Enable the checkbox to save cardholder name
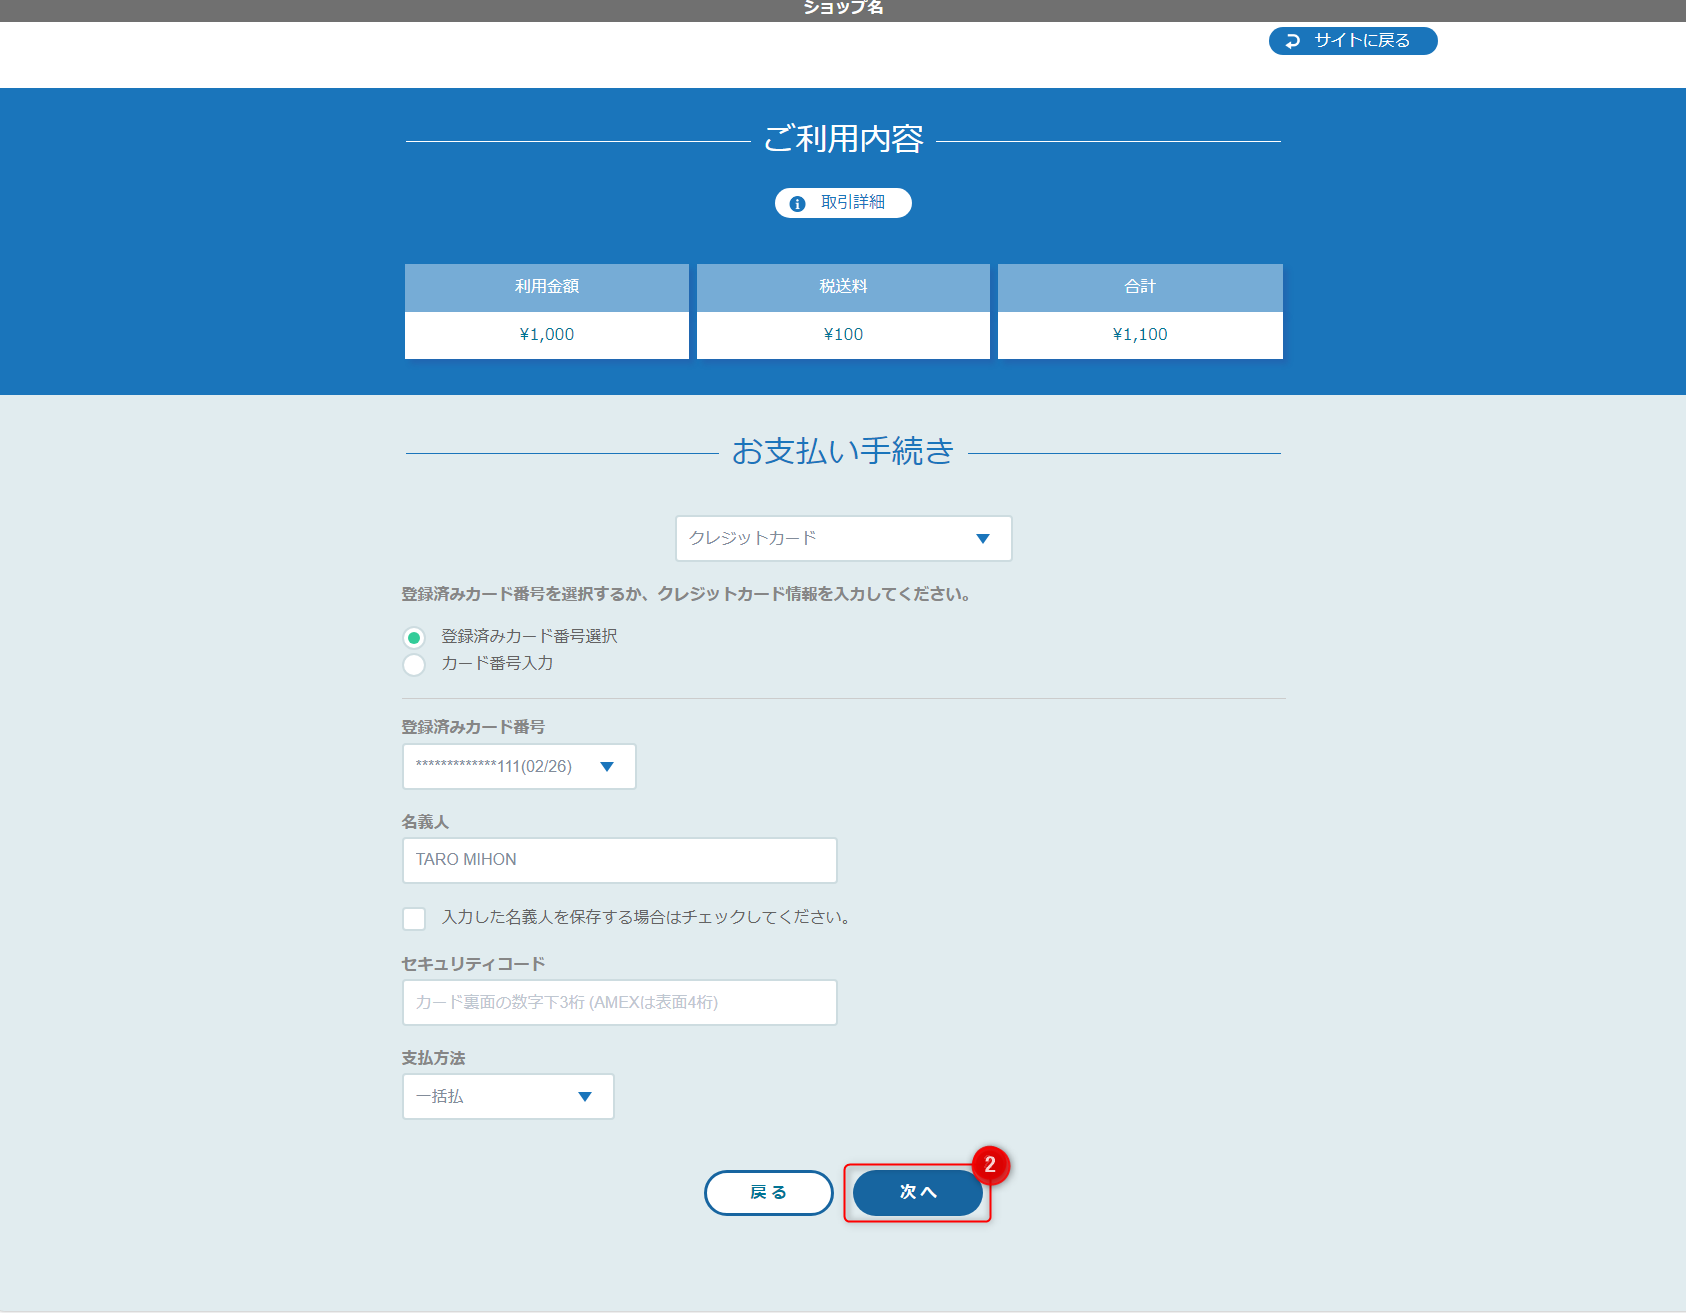 (x=414, y=917)
